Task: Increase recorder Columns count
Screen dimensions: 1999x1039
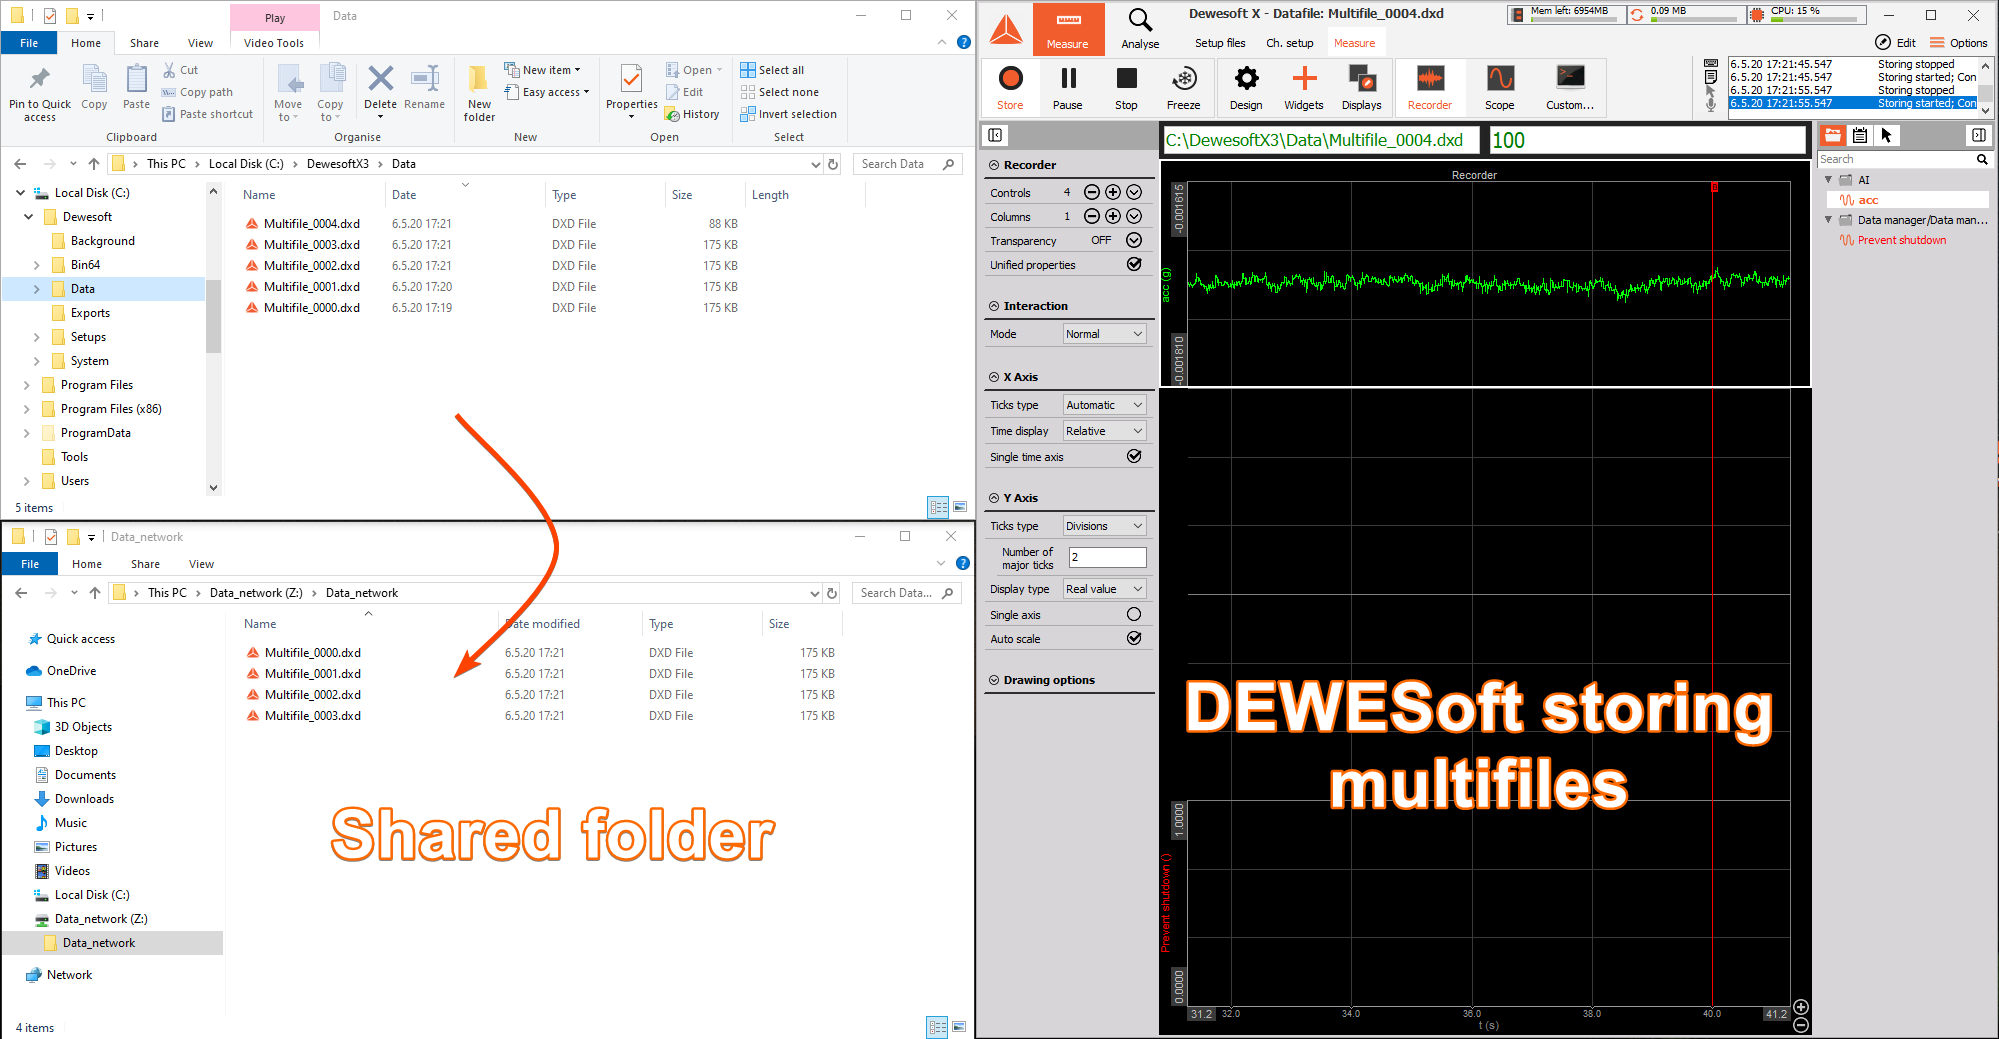Action: (x=1113, y=216)
